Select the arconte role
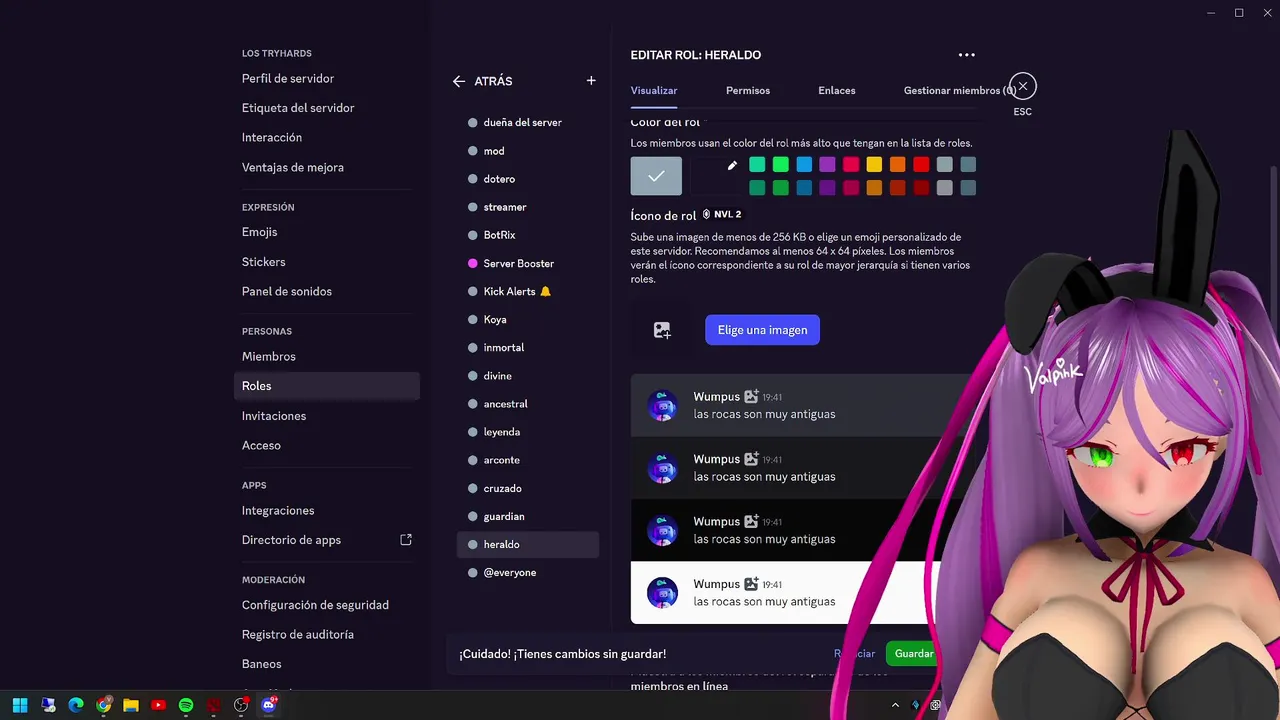 pos(528,460)
